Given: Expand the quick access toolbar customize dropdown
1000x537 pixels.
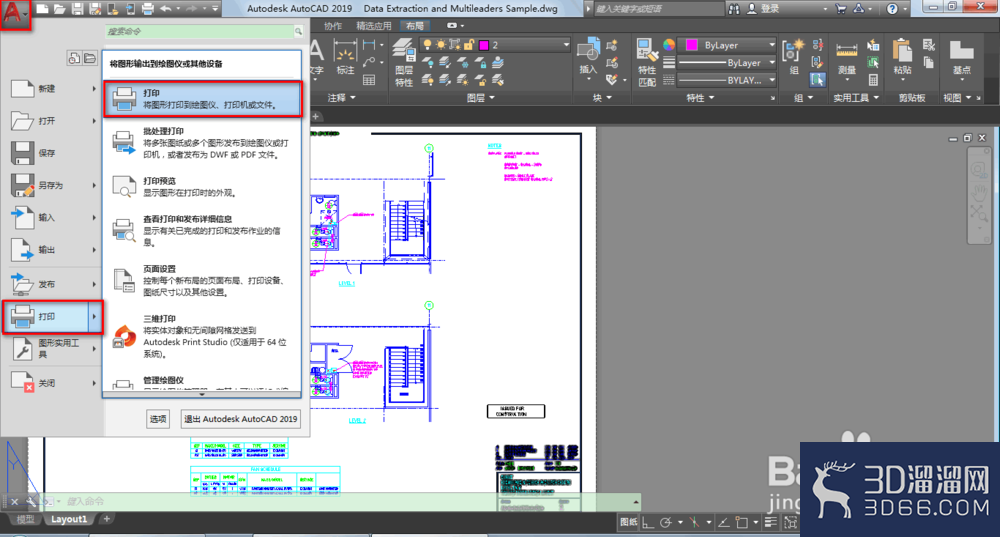Looking at the screenshot, I should point(216,9).
